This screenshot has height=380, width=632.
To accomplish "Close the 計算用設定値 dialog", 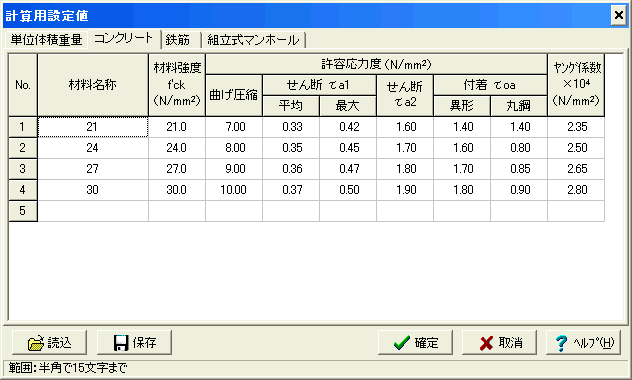I will coord(619,15).
